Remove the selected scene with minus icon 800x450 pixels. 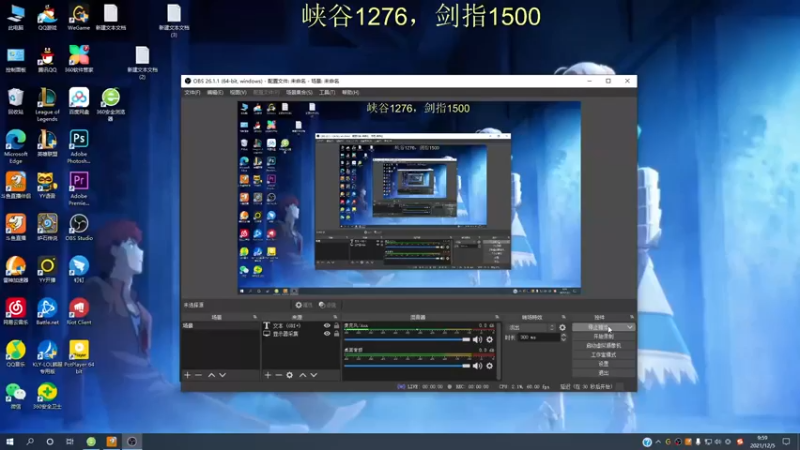tap(198, 375)
